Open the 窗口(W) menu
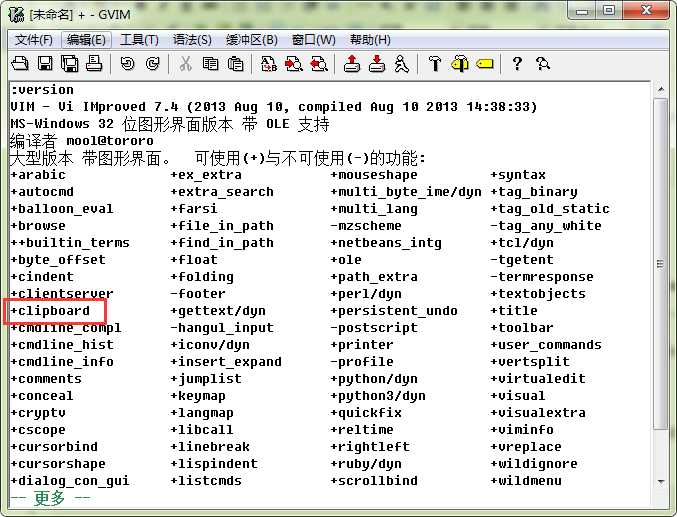 coord(313,40)
